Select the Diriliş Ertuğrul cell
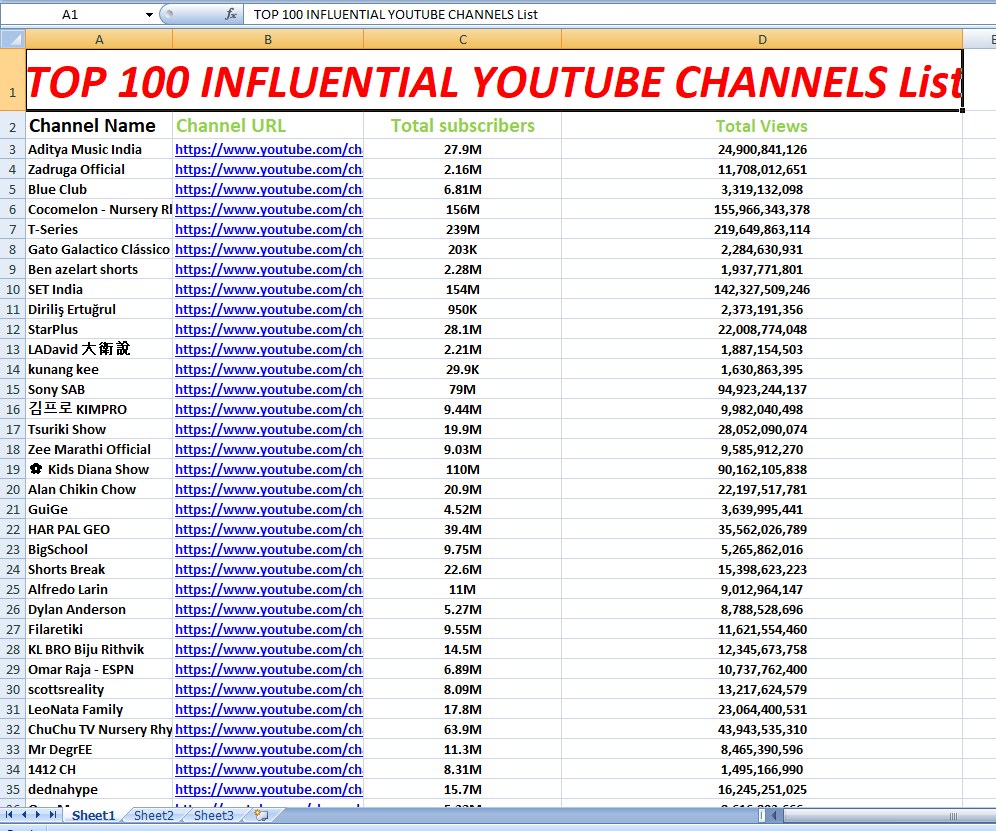 99,310
